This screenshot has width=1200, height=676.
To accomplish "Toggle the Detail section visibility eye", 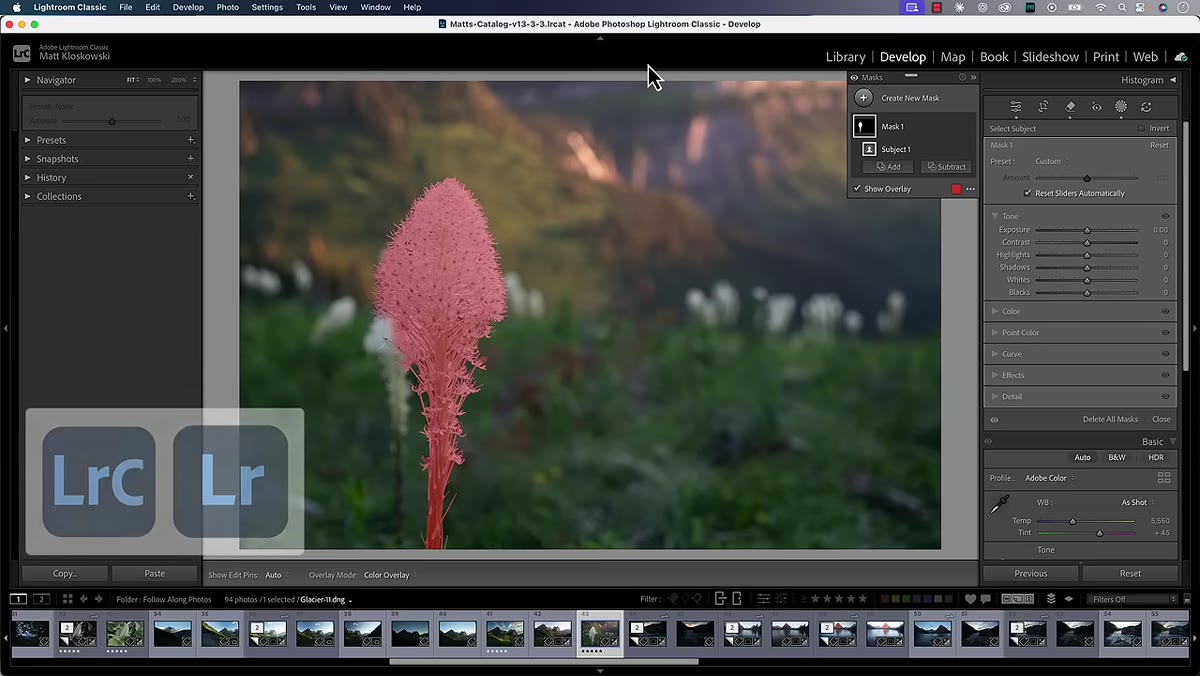I will tap(1165, 396).
